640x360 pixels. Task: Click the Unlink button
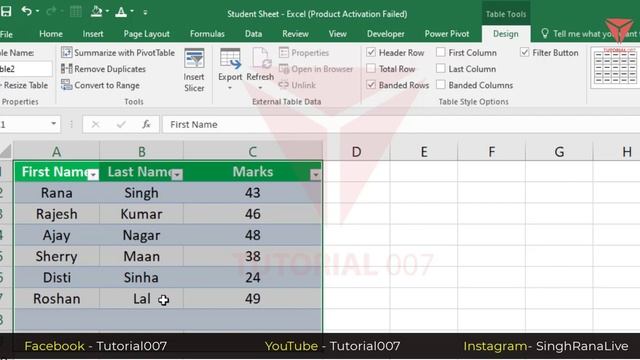297,85
